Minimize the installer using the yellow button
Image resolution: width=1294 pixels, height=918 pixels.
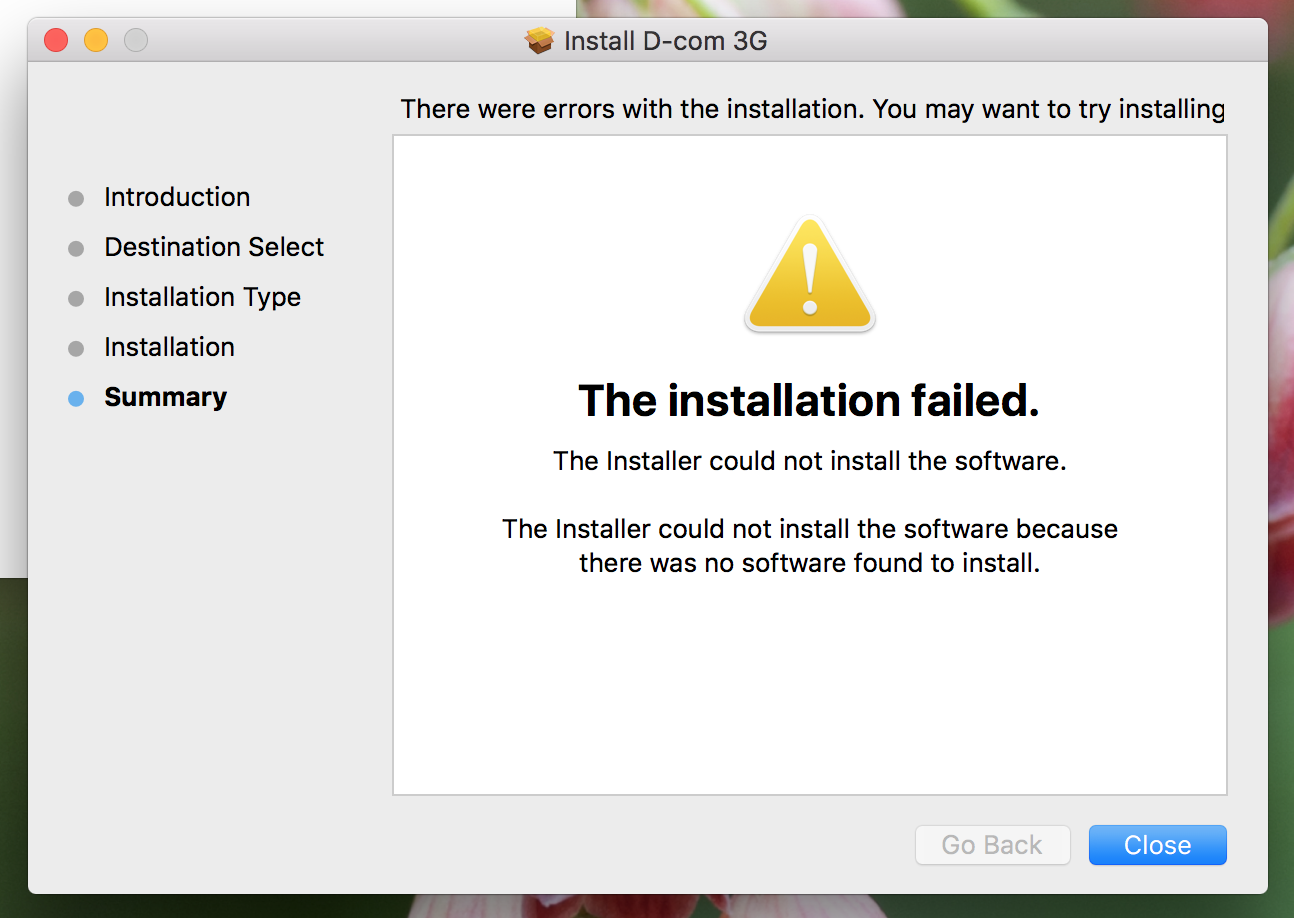pos(96,40)
